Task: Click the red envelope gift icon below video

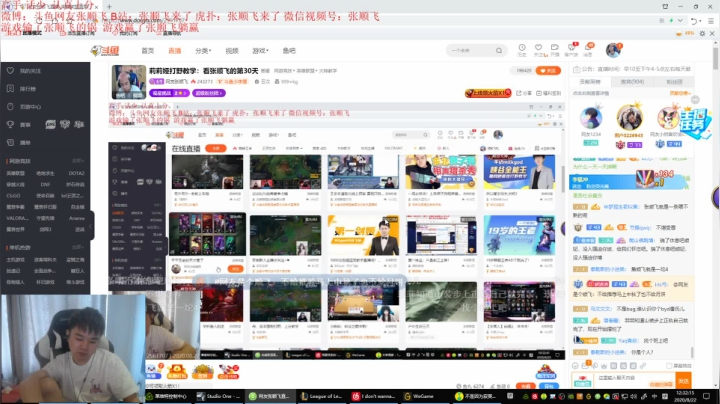Action: tap(177, 371)
